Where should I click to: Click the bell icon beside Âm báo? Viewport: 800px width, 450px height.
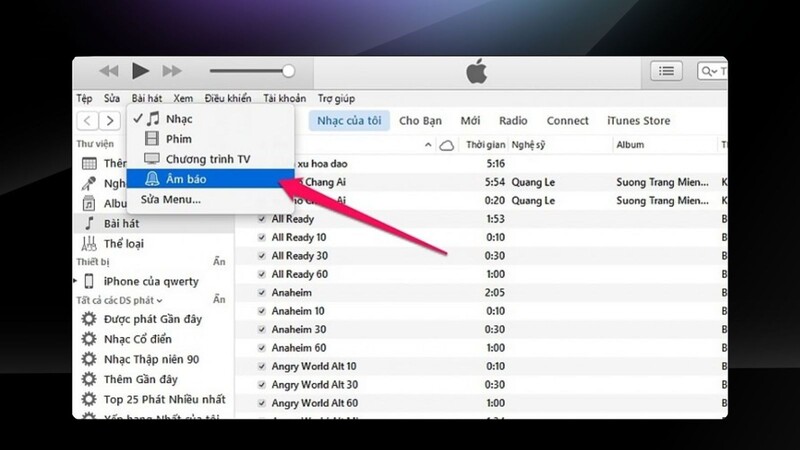[152, 179]
